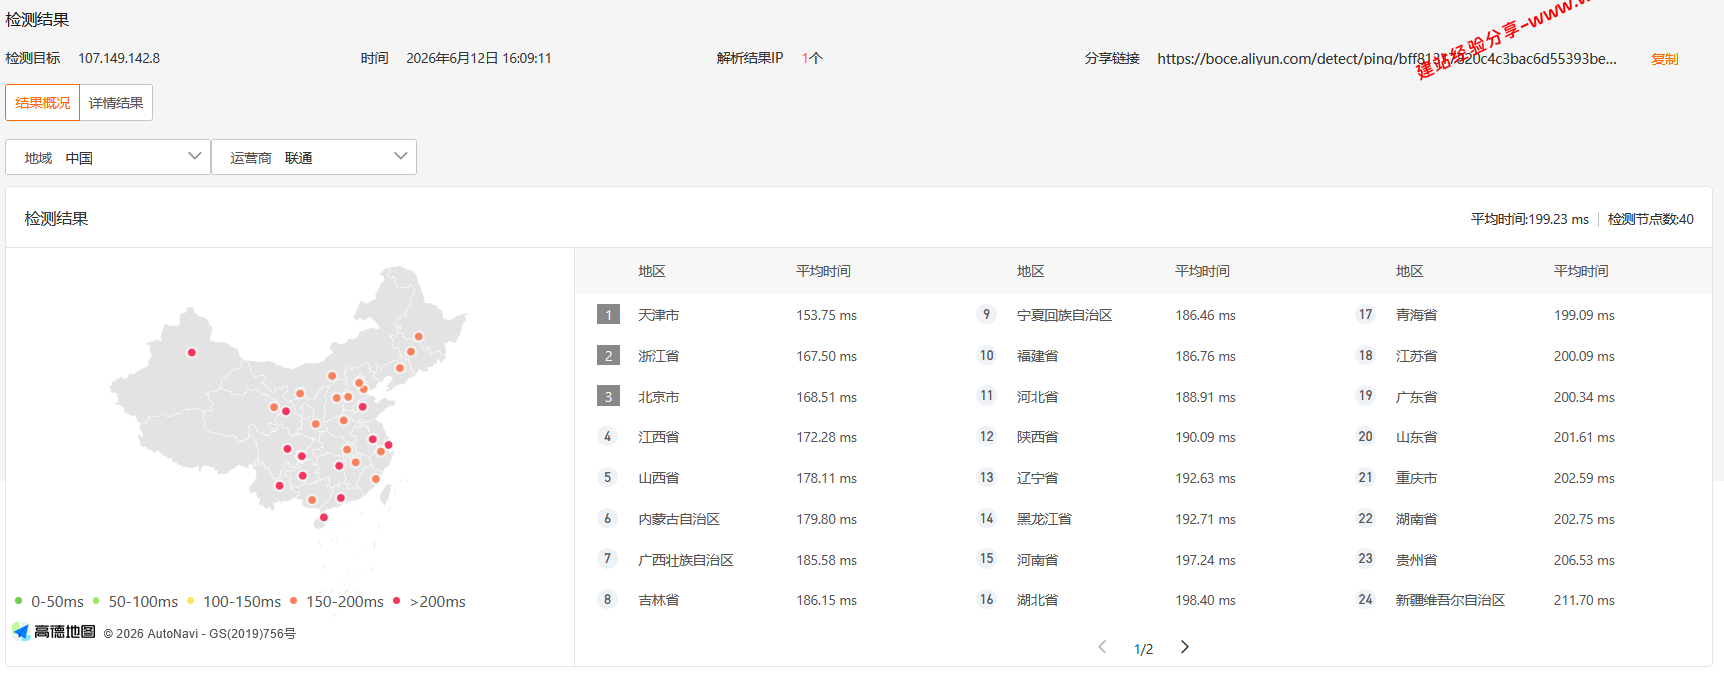Click the 高德地图 logo
1724x677 pixels.
coord(55,631)
